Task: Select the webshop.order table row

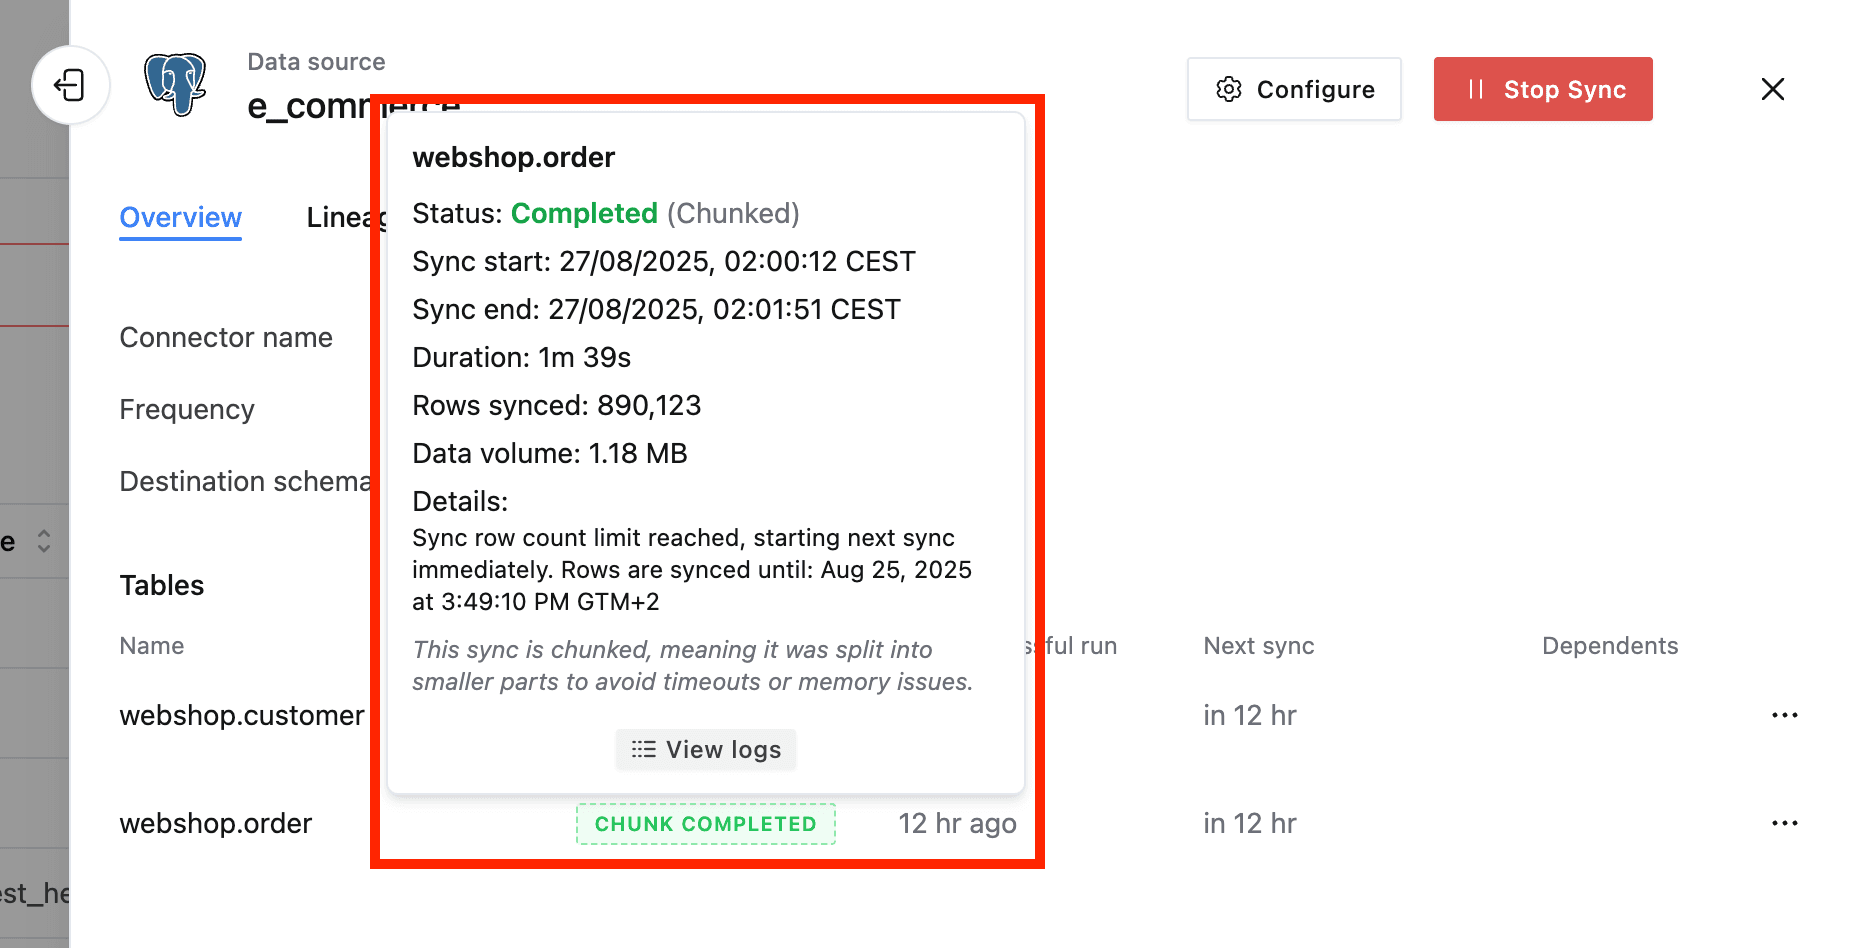Action: [216, 823]
